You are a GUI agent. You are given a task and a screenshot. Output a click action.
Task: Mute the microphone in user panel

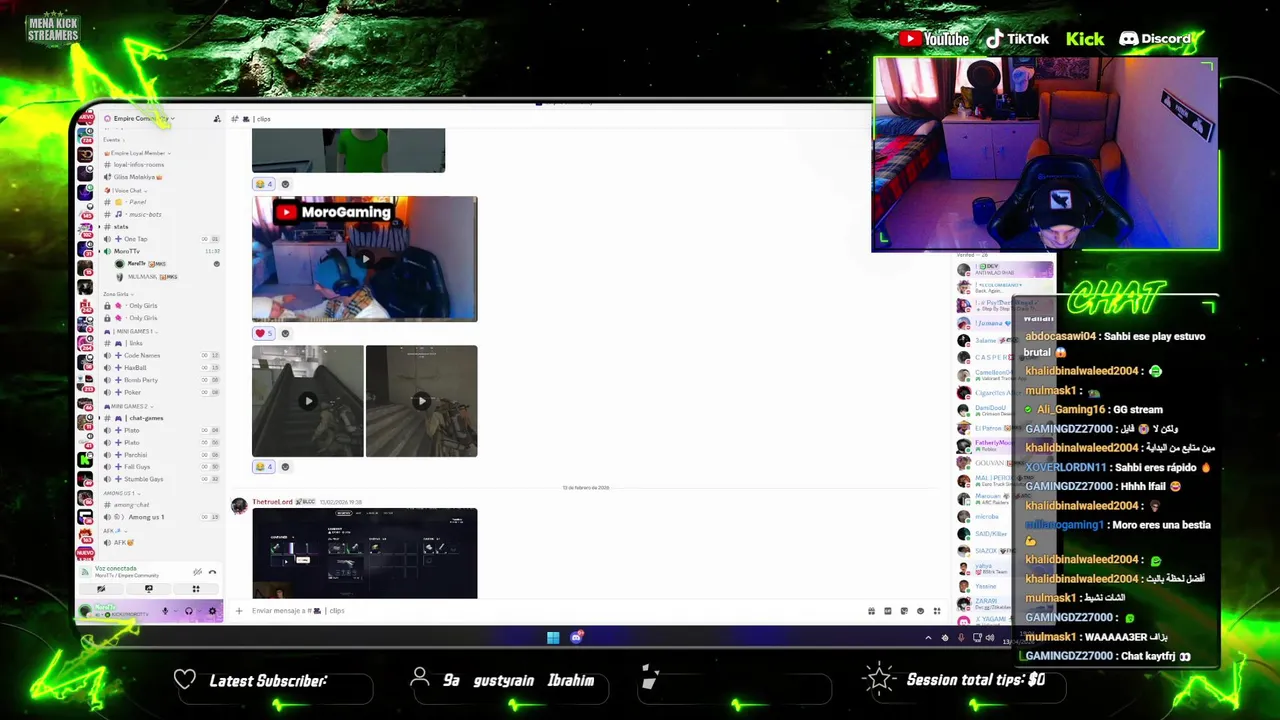pos(165,611)
